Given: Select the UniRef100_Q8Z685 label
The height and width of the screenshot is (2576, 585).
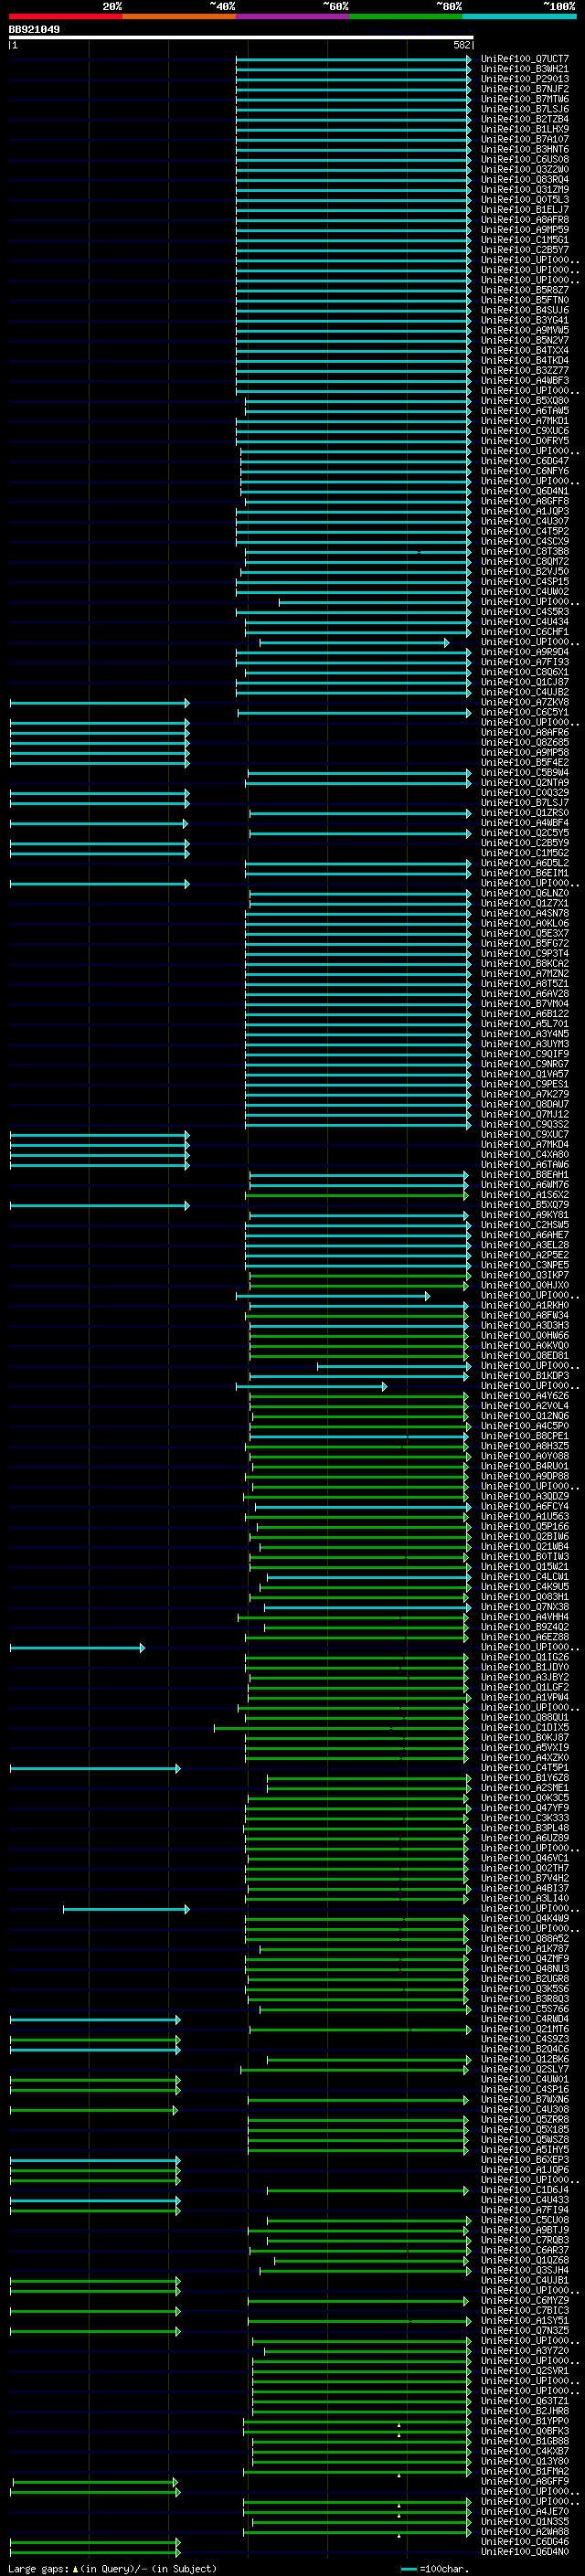Looking at the screenshot, I should click(x=524, y=742).
